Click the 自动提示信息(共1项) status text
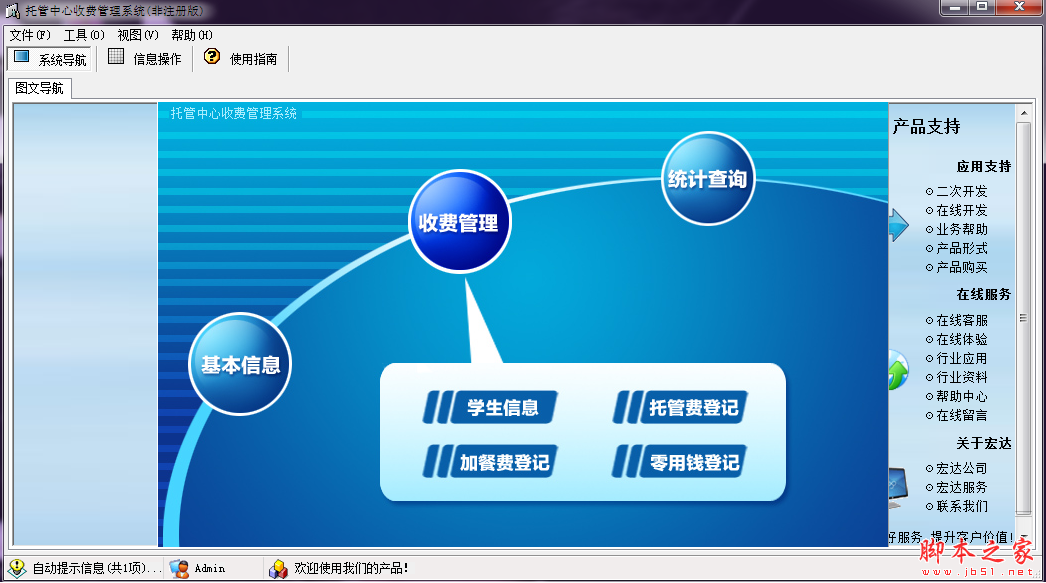1046x583 pixels. click(97, 568)
